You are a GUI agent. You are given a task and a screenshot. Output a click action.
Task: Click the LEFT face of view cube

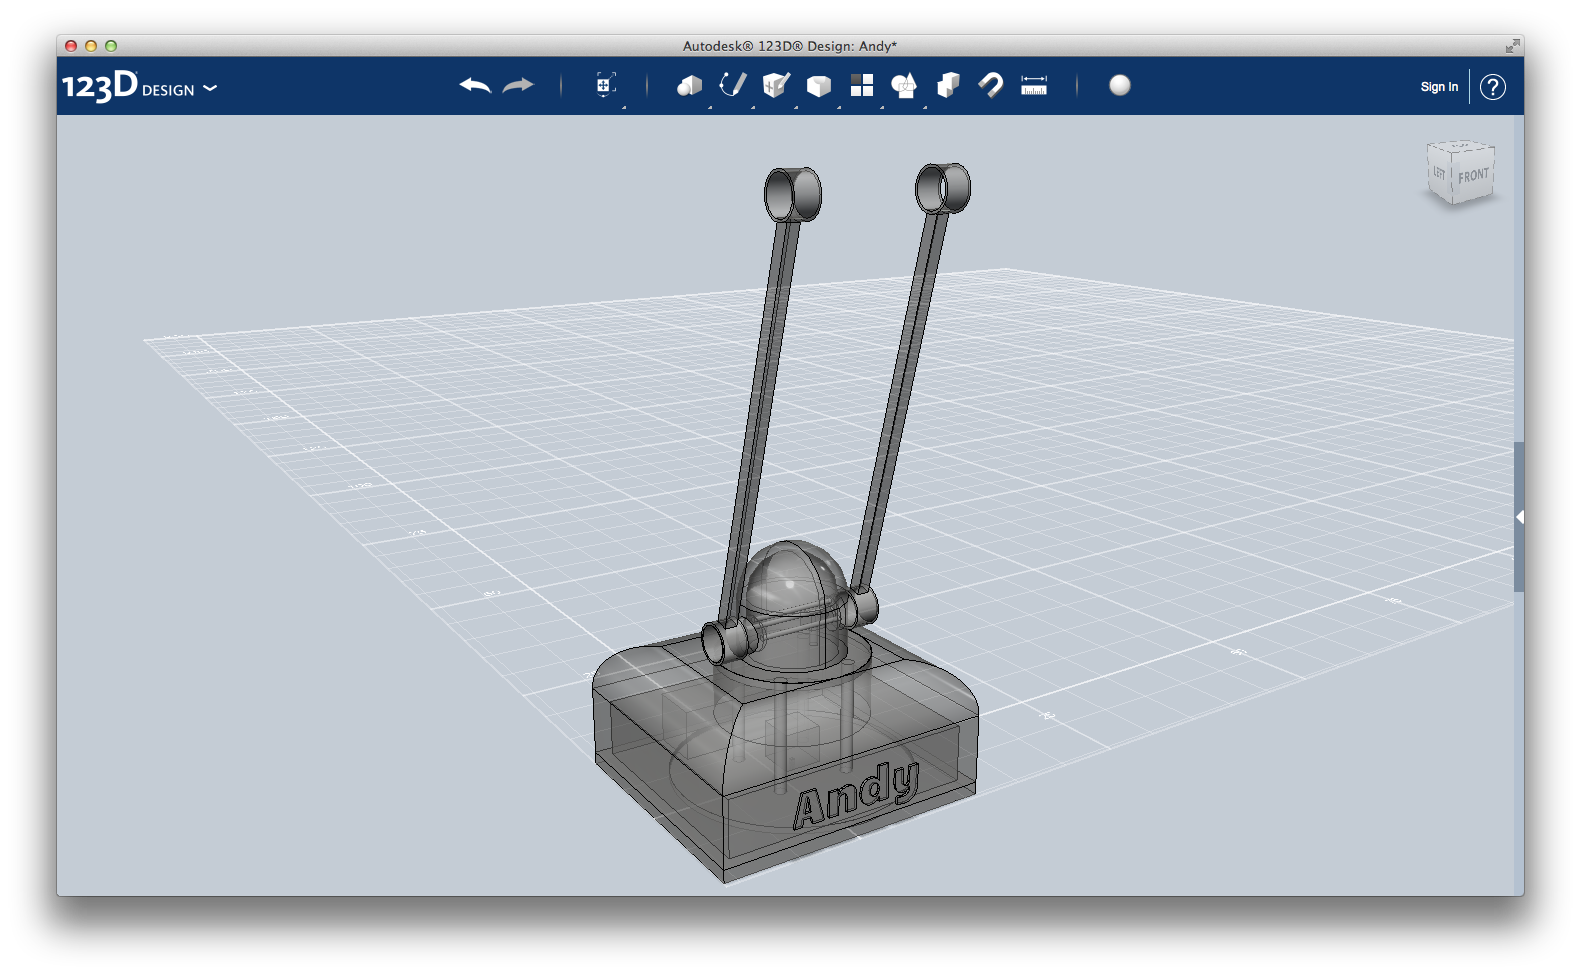point(1439,173)
